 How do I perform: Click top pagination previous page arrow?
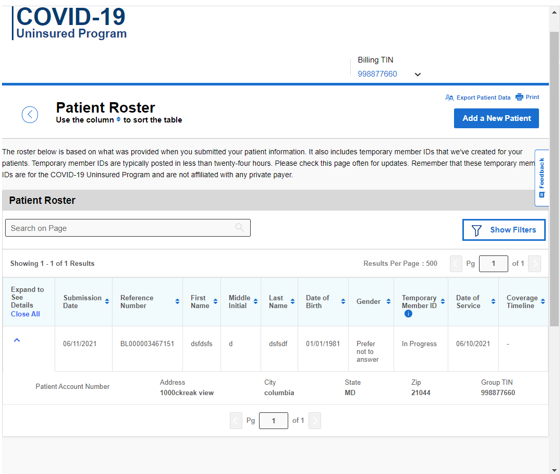[456, 264]
